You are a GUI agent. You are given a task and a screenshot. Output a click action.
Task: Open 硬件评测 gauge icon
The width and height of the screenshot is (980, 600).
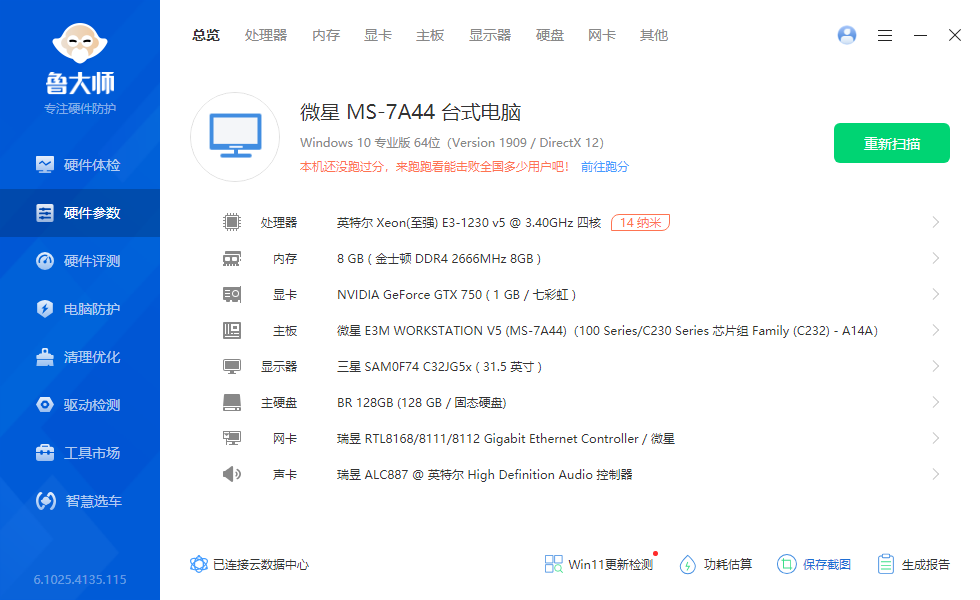[45, 261]
